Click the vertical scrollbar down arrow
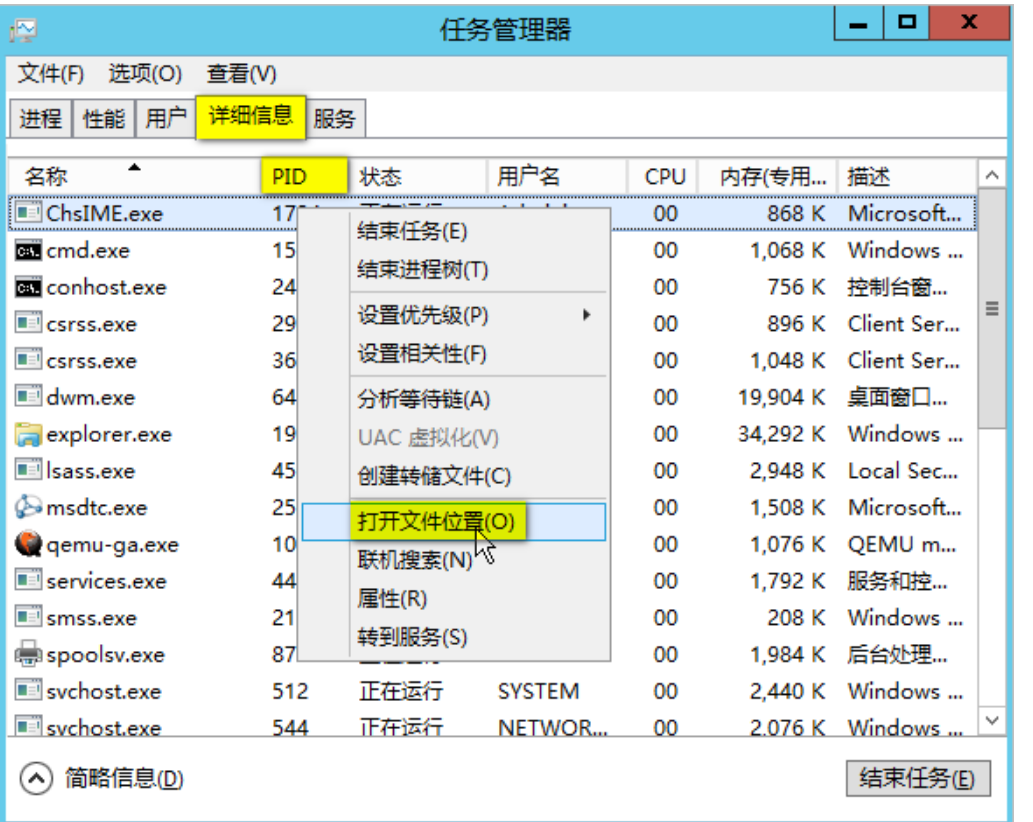This screenshot has height=822, width=1033. (x=992, y=720)
